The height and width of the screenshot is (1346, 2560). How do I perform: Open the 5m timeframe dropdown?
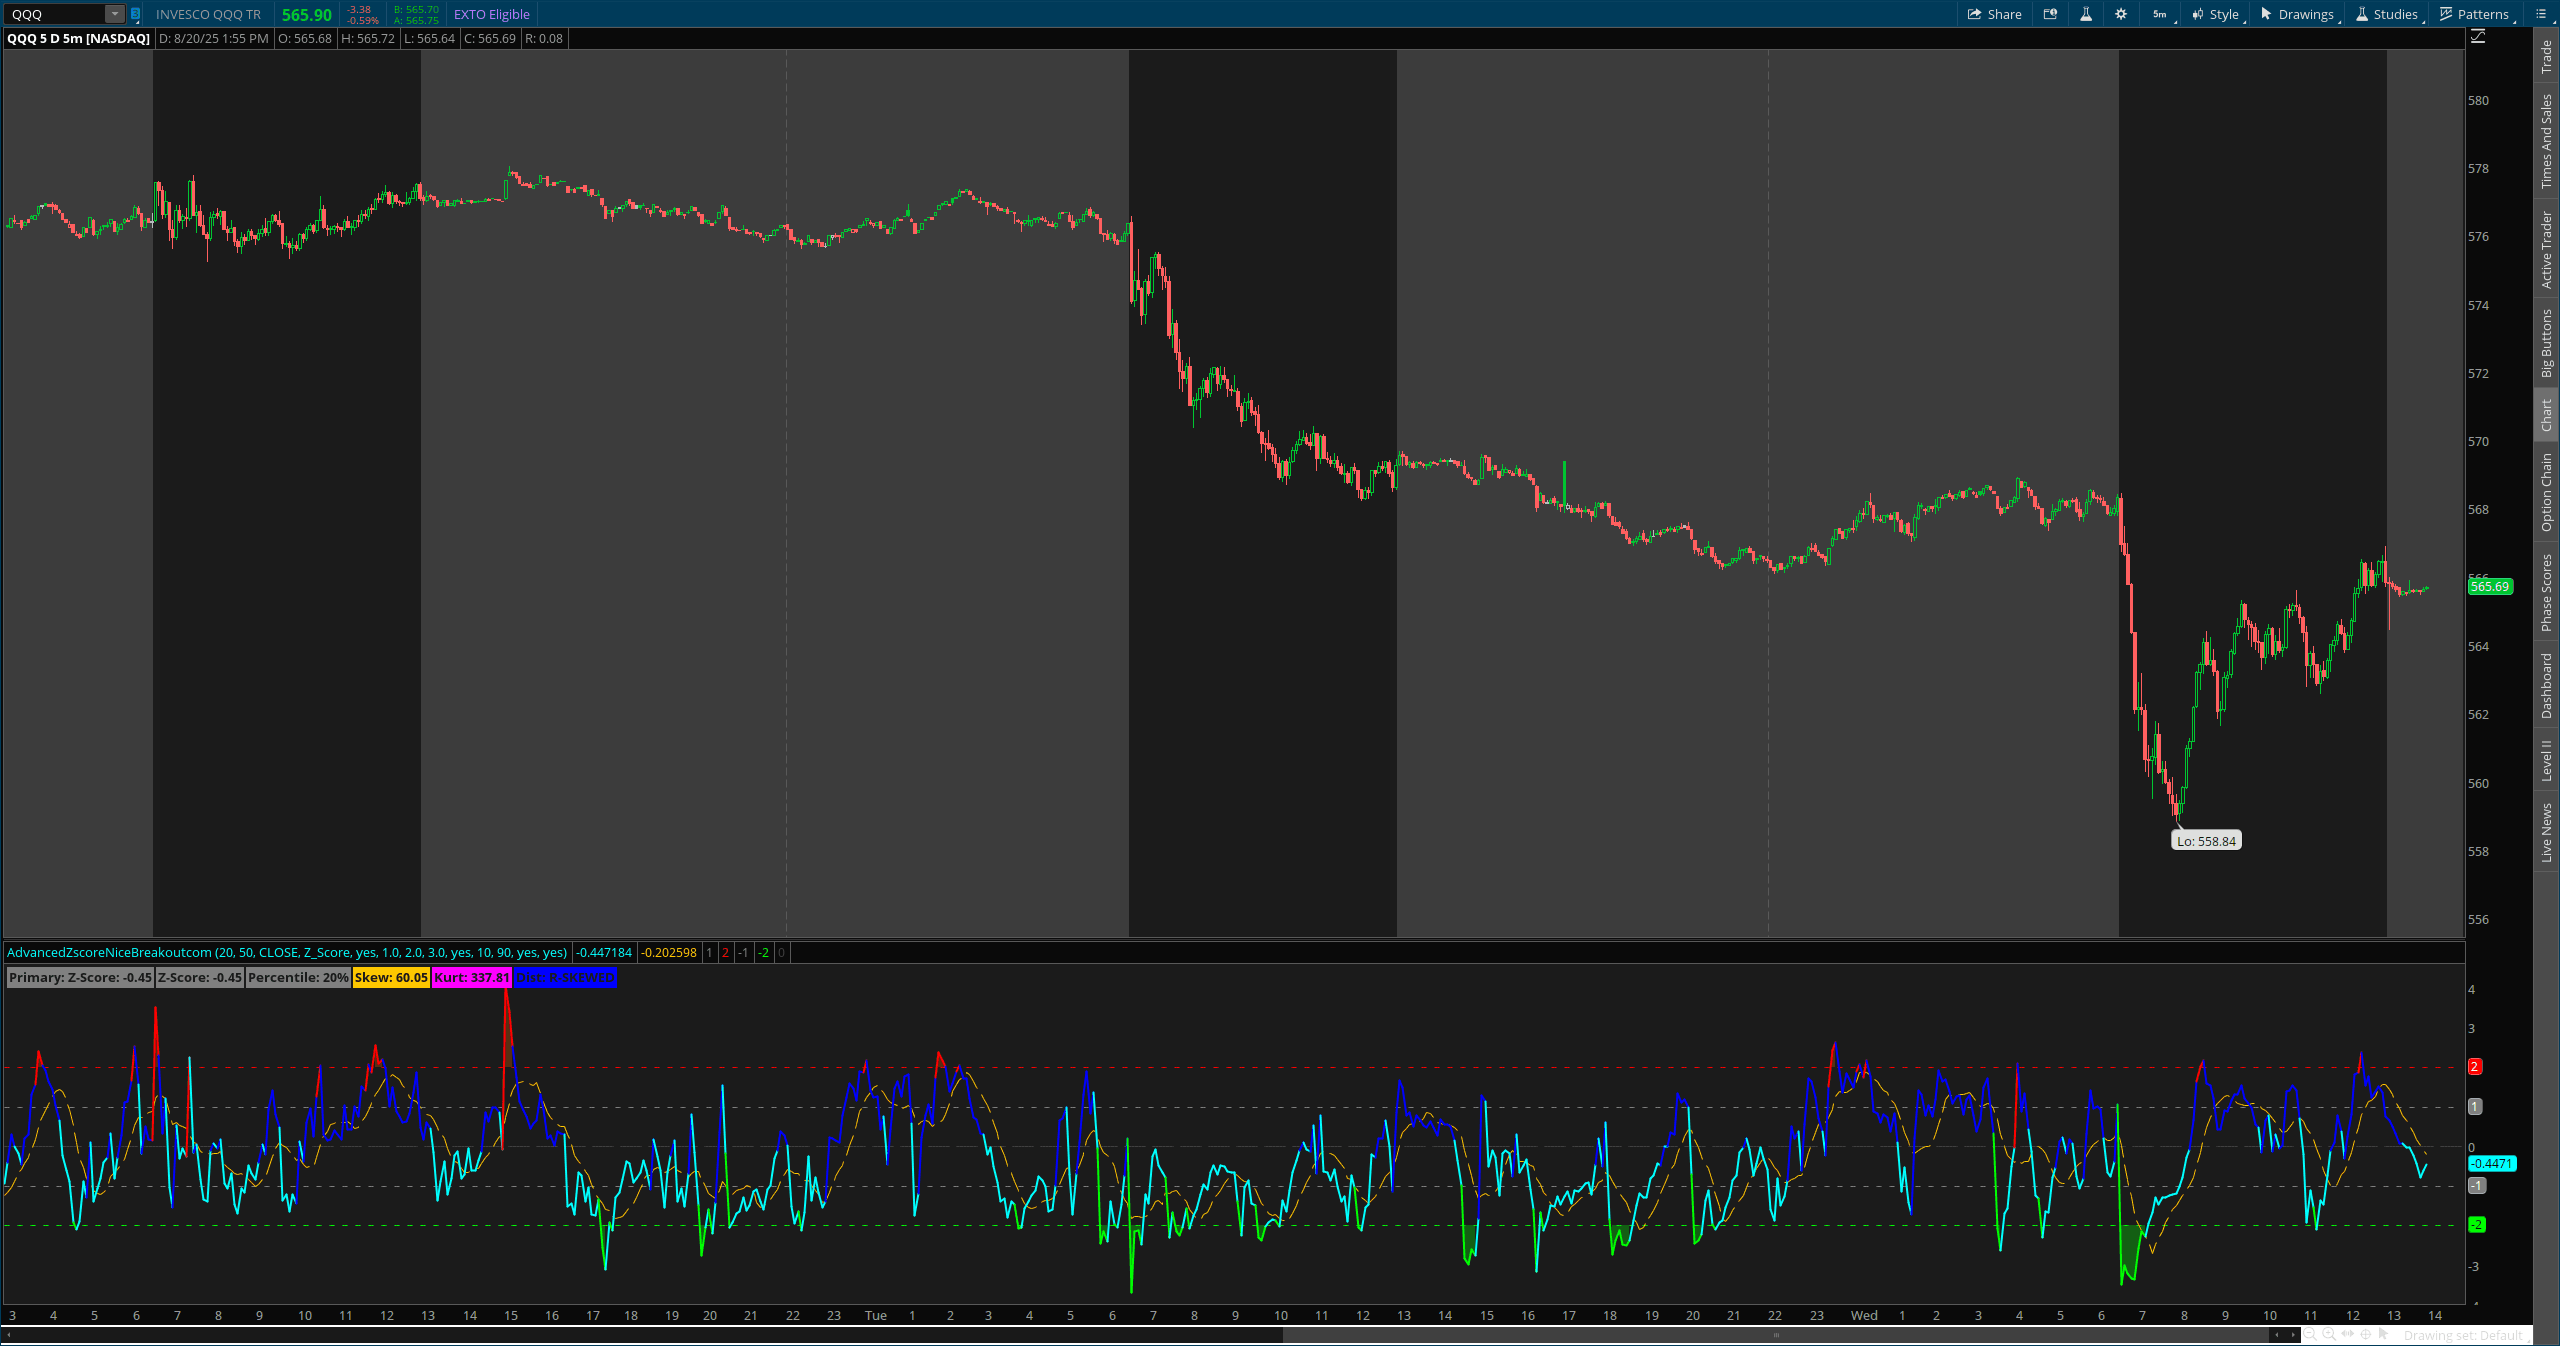pos(2161,14)
